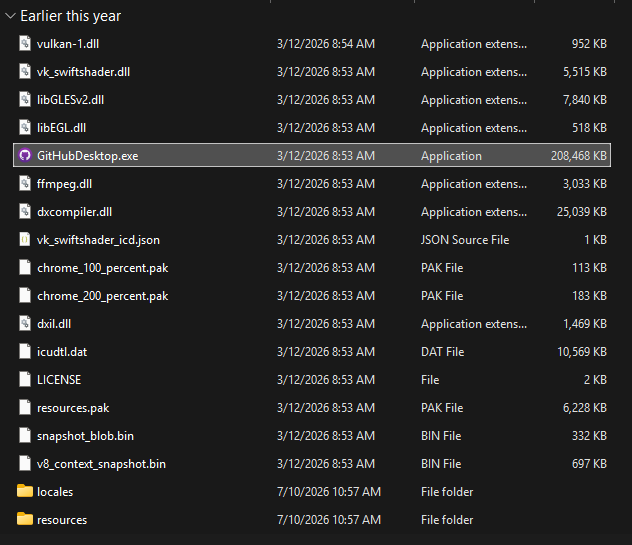Select the snapshot_blob.bin file icon
Screen dimensions: 632x545
(25, 436)
